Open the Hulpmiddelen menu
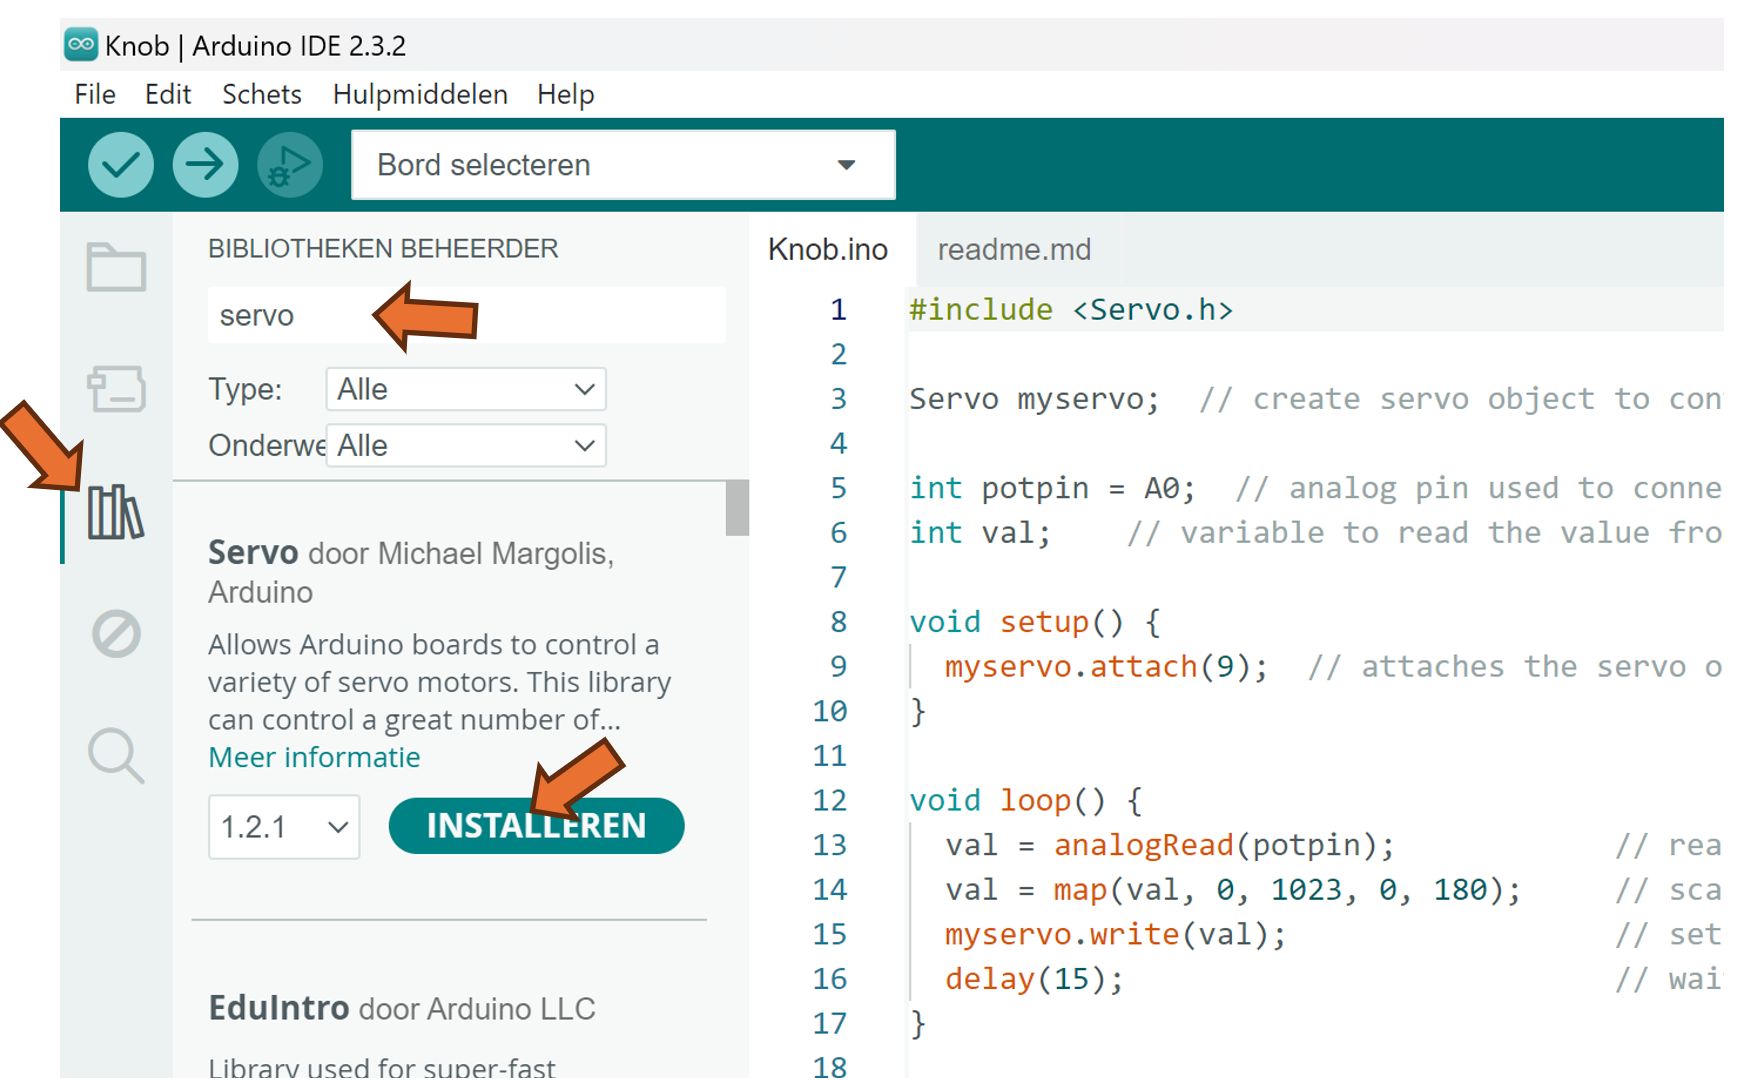Image resolution: width=1738 pixels, height=1080 pixels. (420, 95)
